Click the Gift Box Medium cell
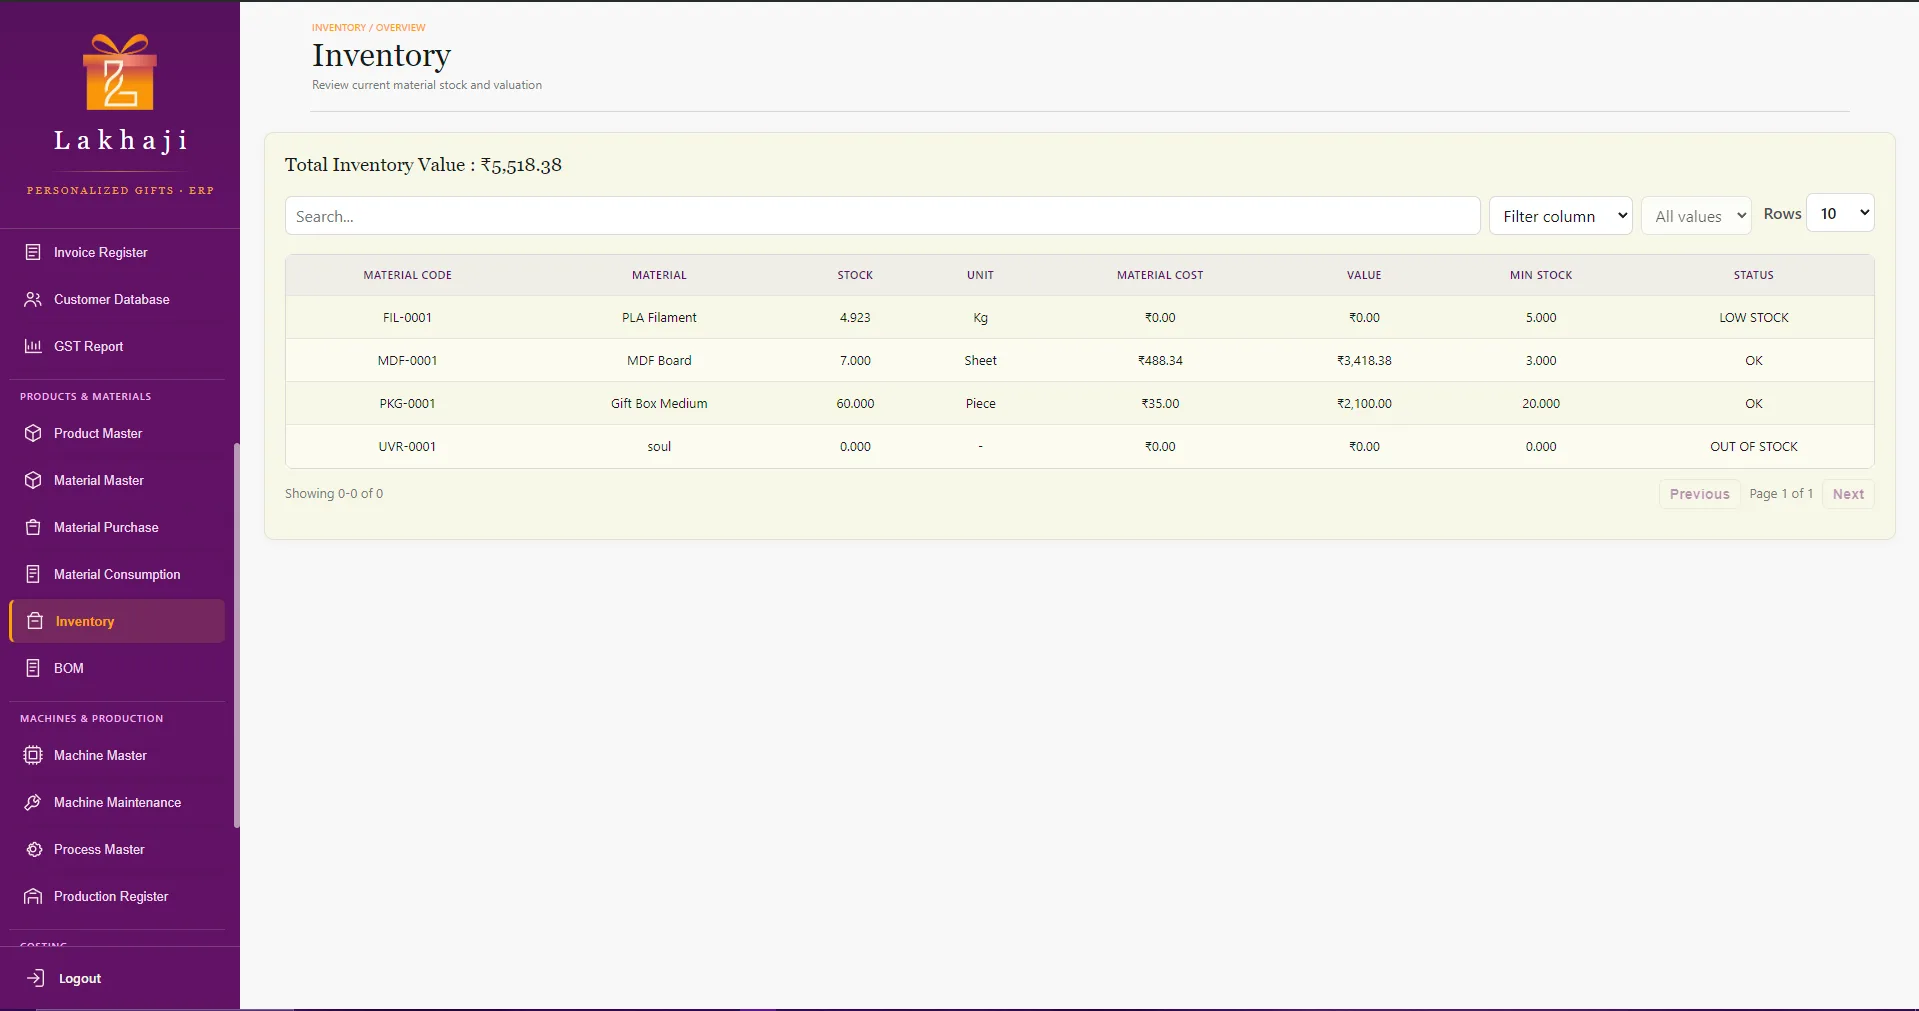The image size is (1919, 1011). [x=659, y=404]
